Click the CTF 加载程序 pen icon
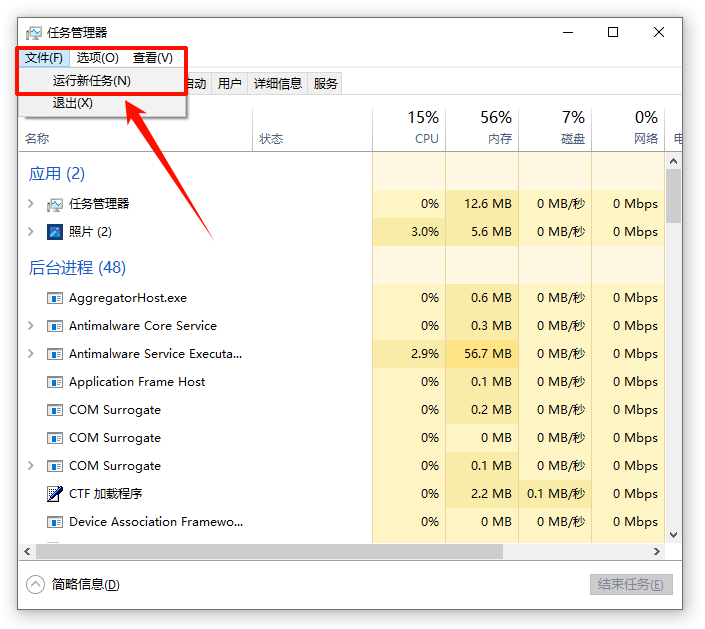 pyautogui.click(x=55, y=494)
